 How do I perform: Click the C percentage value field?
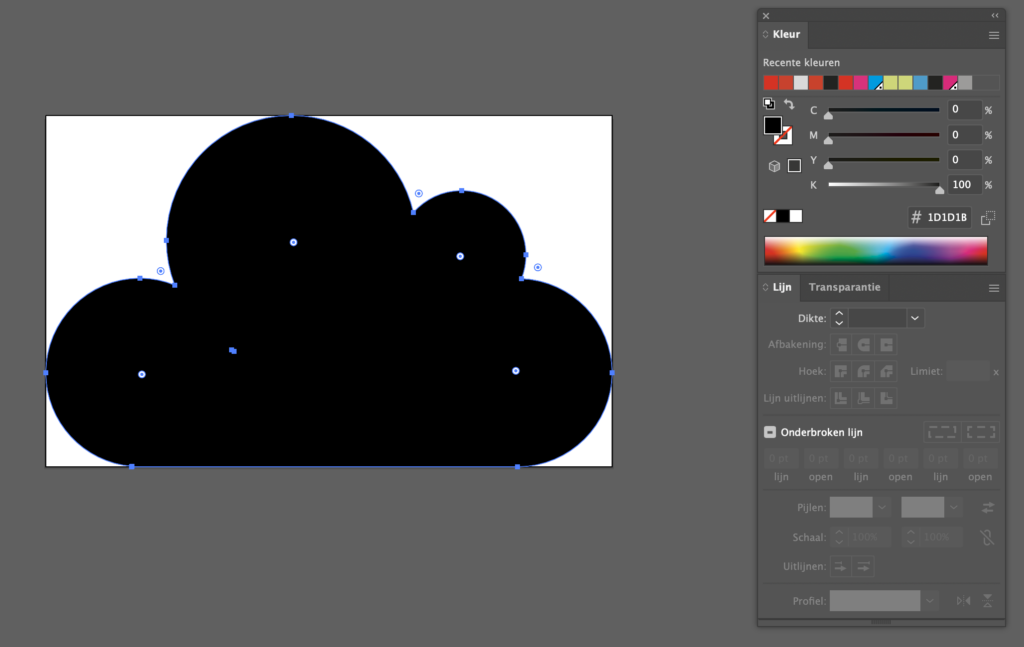964,110
